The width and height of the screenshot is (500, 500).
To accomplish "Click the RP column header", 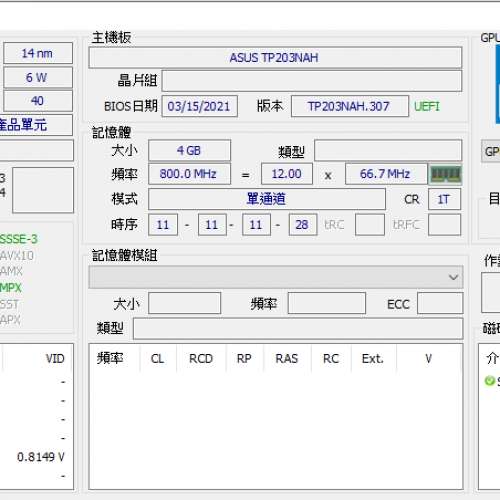I will pos(244,359).
